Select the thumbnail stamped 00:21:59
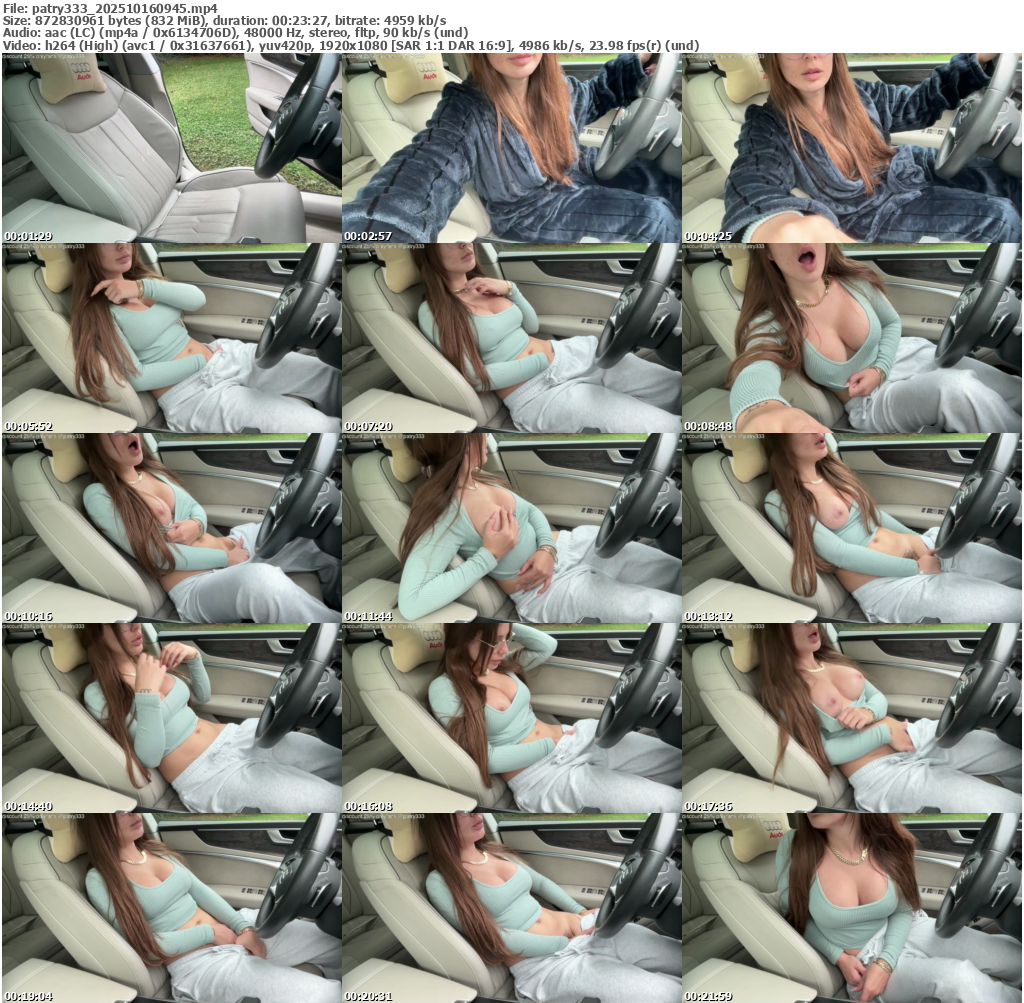Image resolution: width=1024 pixels, height=1003 pixels. 852,908
